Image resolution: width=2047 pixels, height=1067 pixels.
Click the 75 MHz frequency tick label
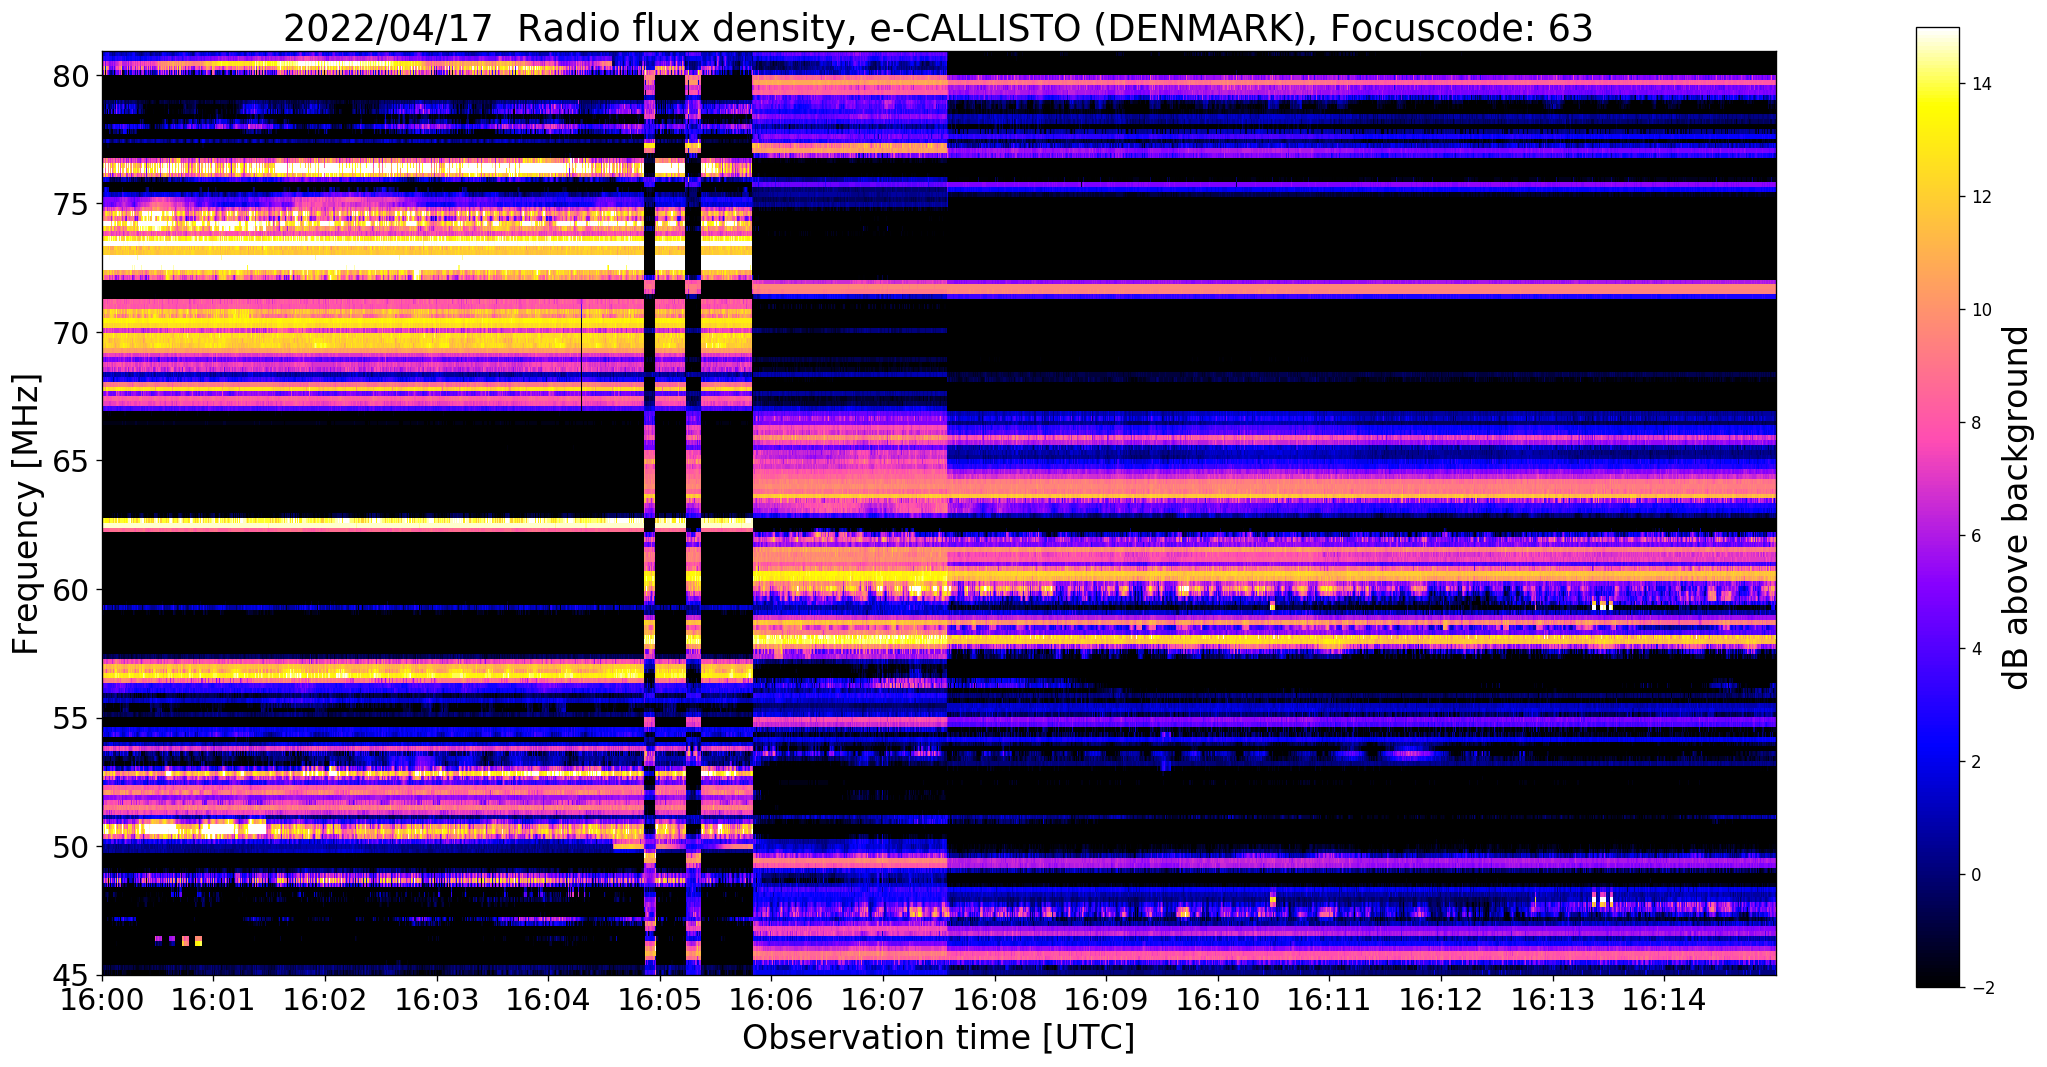pos(71,204)
